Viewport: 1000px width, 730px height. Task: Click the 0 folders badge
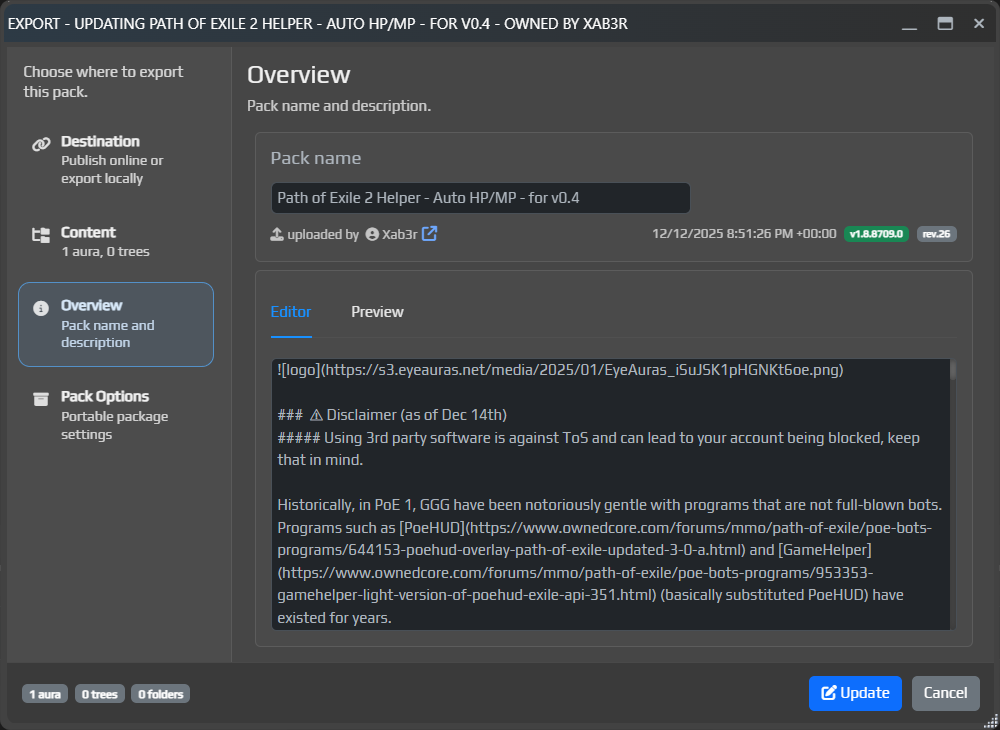[160, 693]
